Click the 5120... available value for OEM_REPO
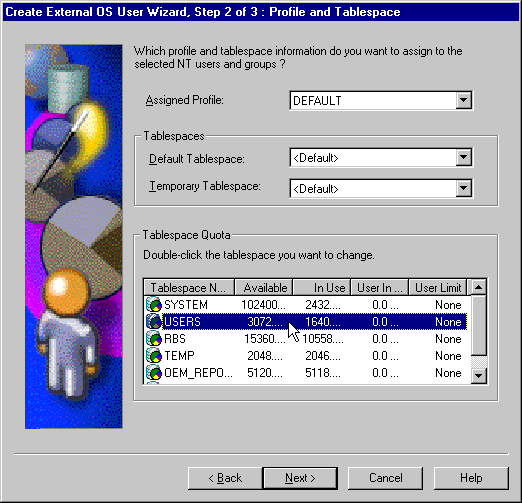 coord(265,373)
